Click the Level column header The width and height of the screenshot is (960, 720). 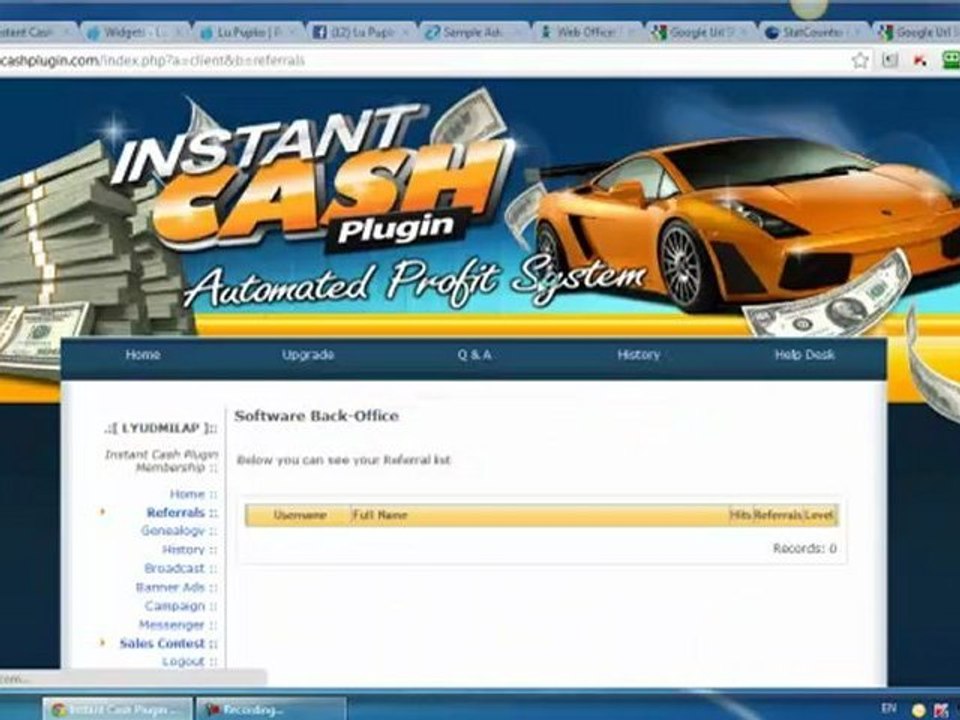tap(819, 515)
